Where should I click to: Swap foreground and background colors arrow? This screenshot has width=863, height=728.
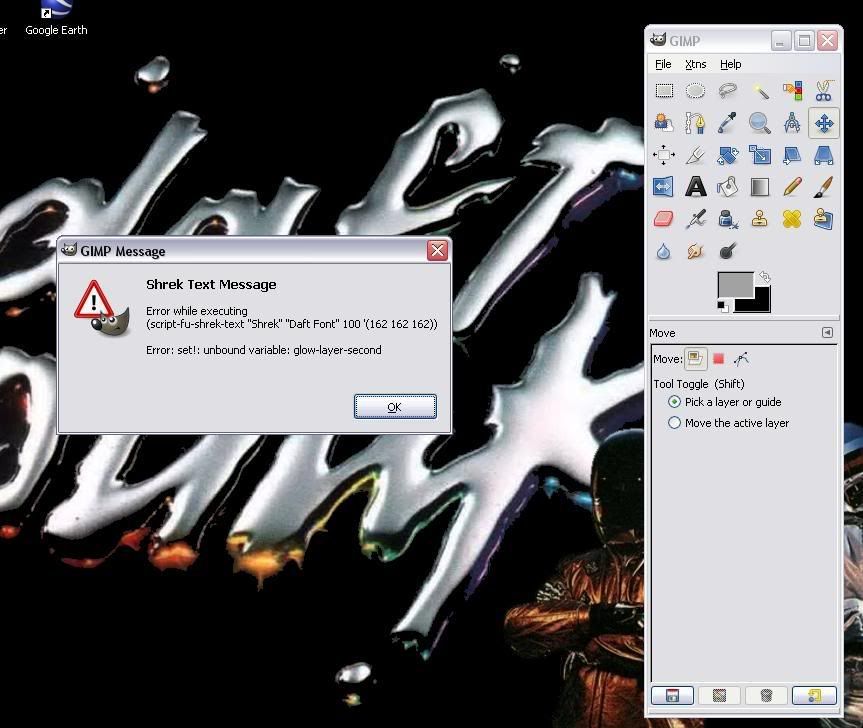pyautogui.click(x=764, y=277)
